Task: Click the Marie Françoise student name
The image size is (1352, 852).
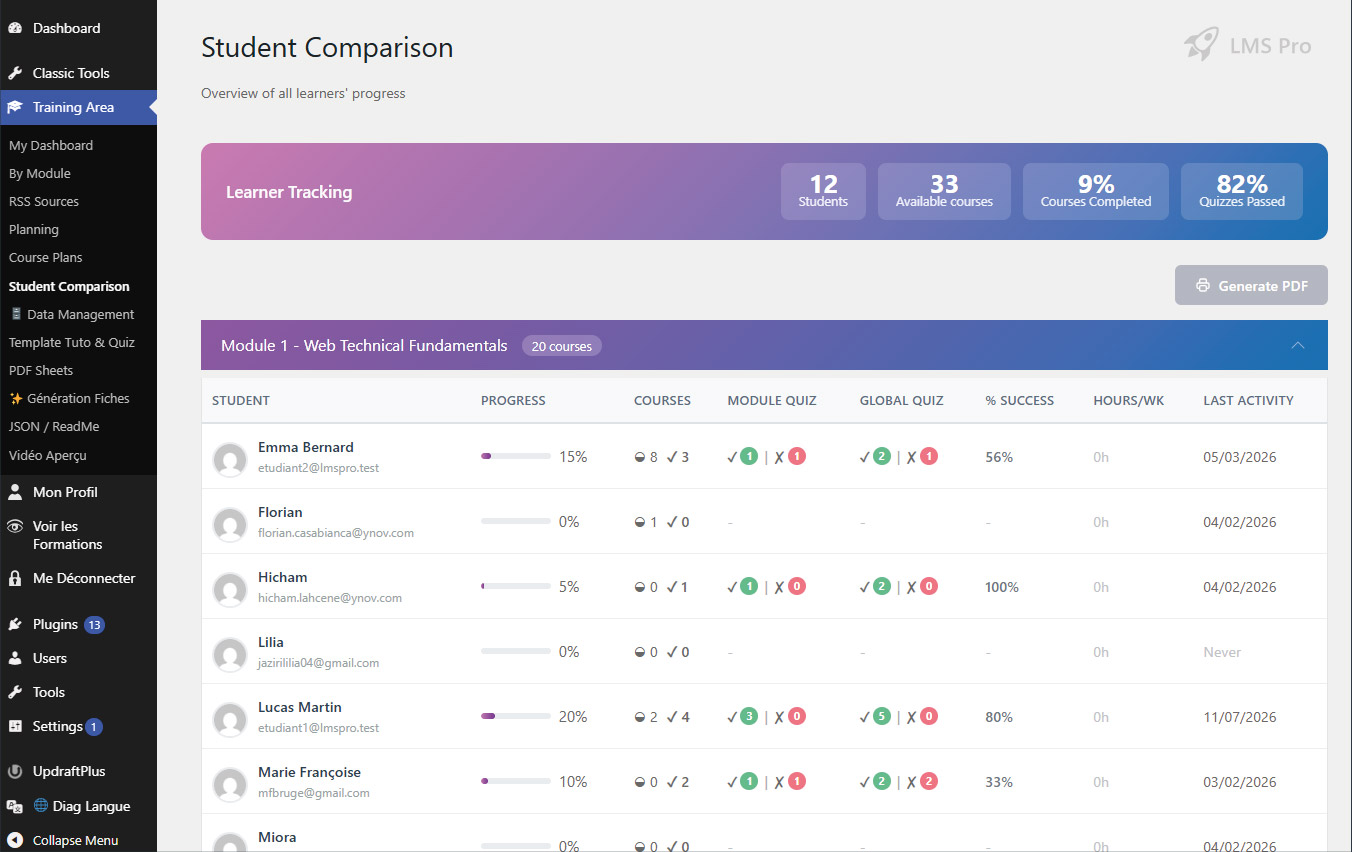Action: click(x=309, y=772)
